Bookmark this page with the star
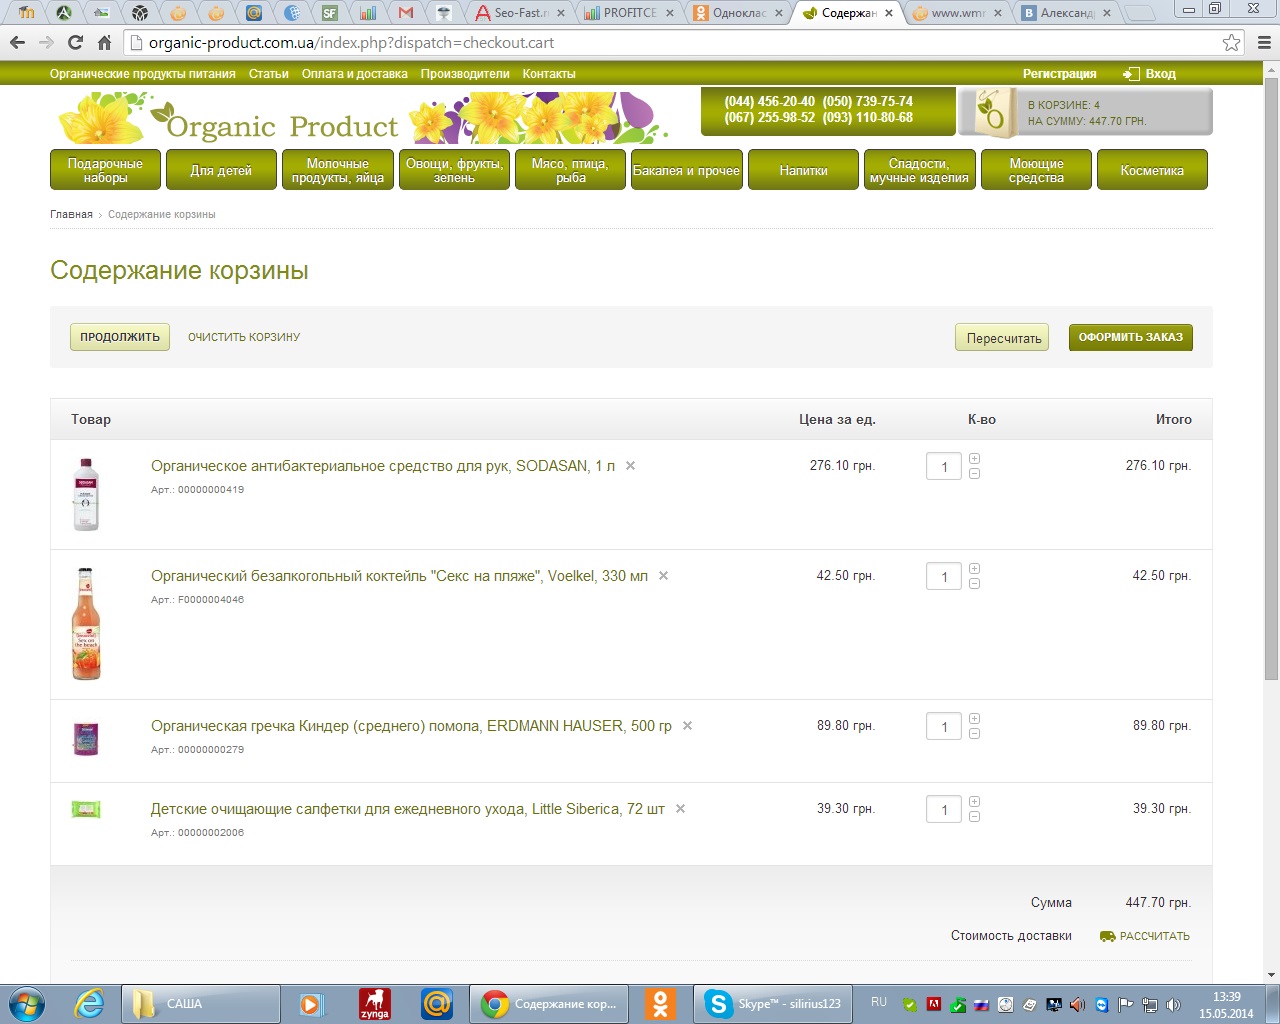Image resolution: width=1280 pixels, height=1024 pixels. pos(1231,43)
